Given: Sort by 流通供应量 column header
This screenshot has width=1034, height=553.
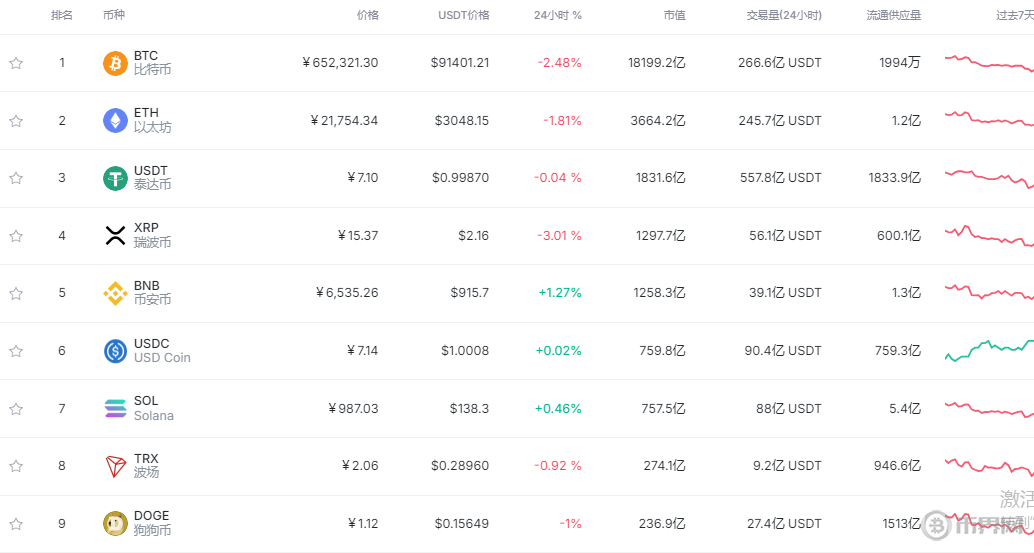Looking at the screenshot, I should (x=894, y=16).
